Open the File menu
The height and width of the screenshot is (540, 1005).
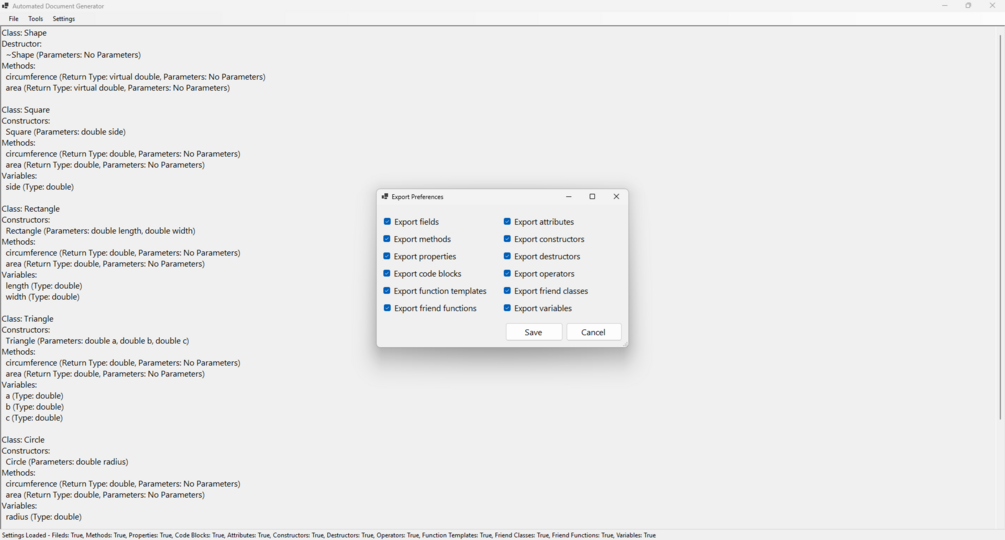click(x=13, y=19)
